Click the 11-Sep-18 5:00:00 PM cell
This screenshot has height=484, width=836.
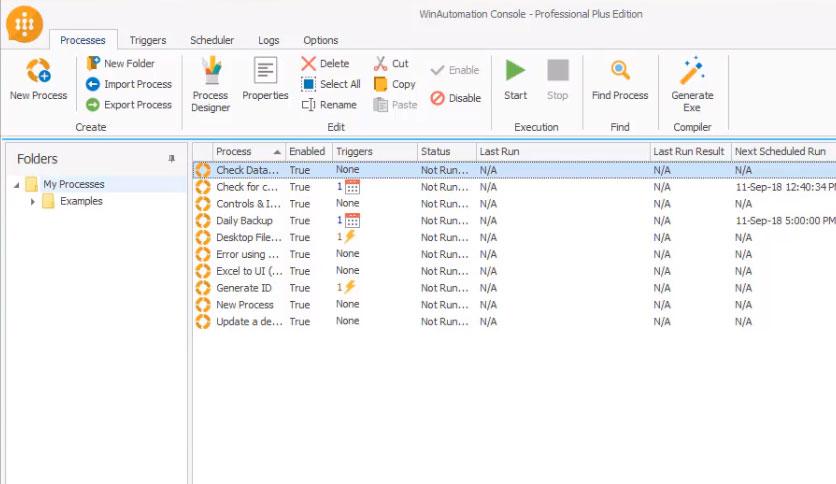click(785, 220)
